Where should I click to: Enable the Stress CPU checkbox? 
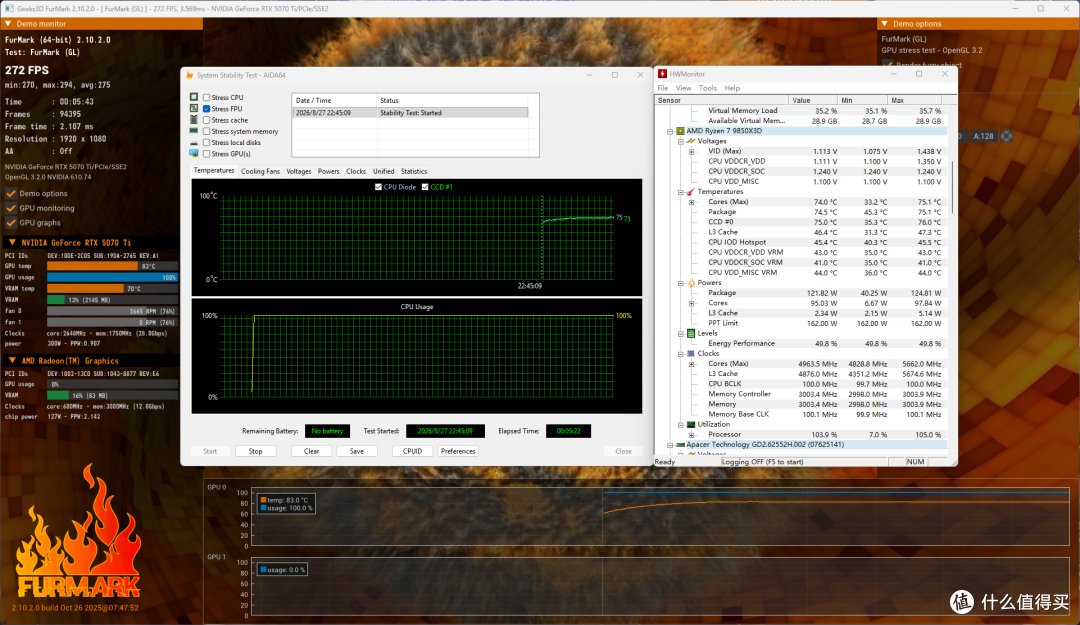pos(207,97)
